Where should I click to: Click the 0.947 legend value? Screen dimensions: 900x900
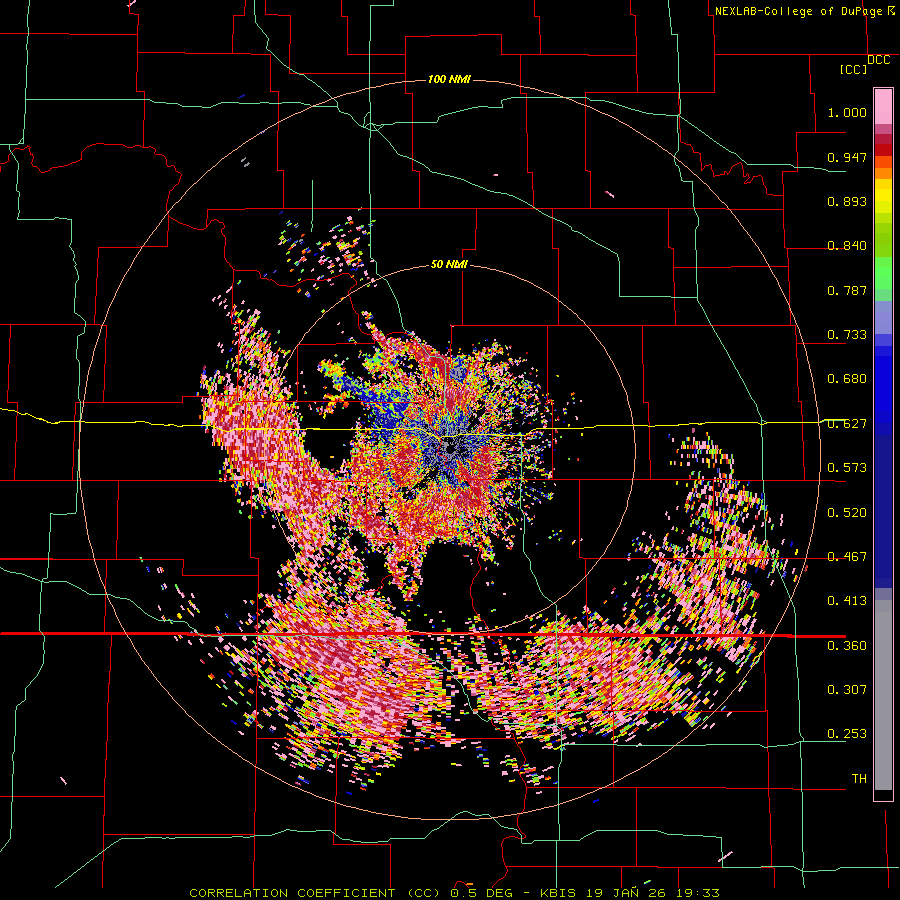point(847,157)
